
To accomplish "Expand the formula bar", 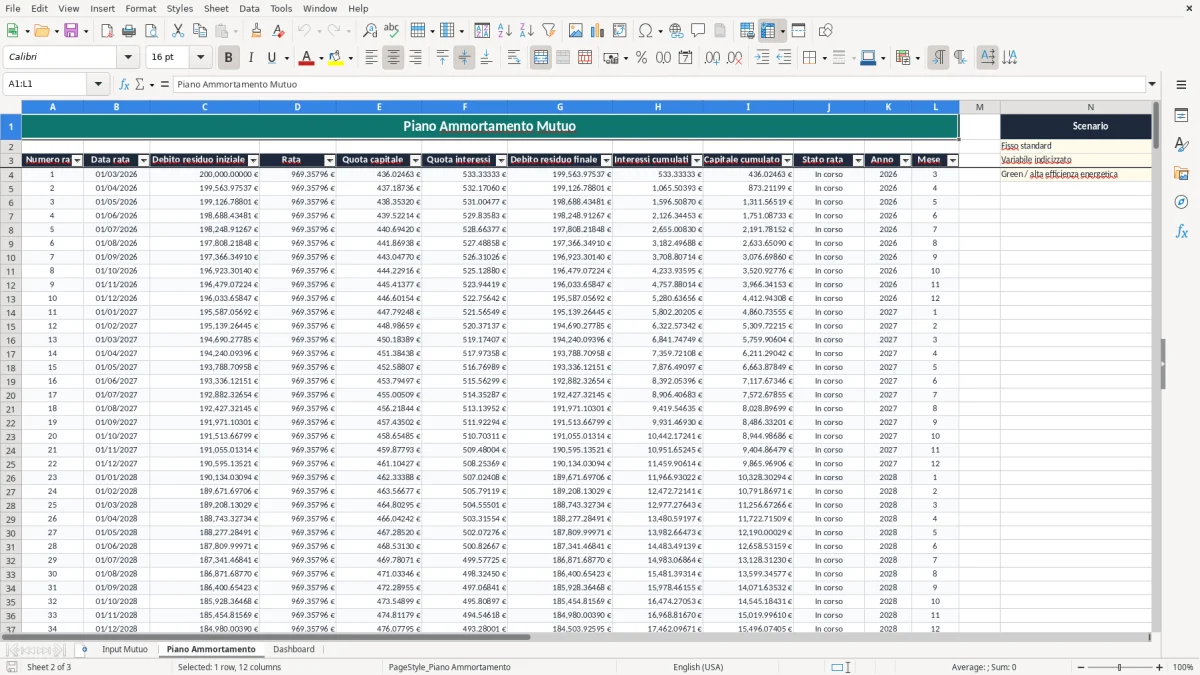I will (1152, 84).
